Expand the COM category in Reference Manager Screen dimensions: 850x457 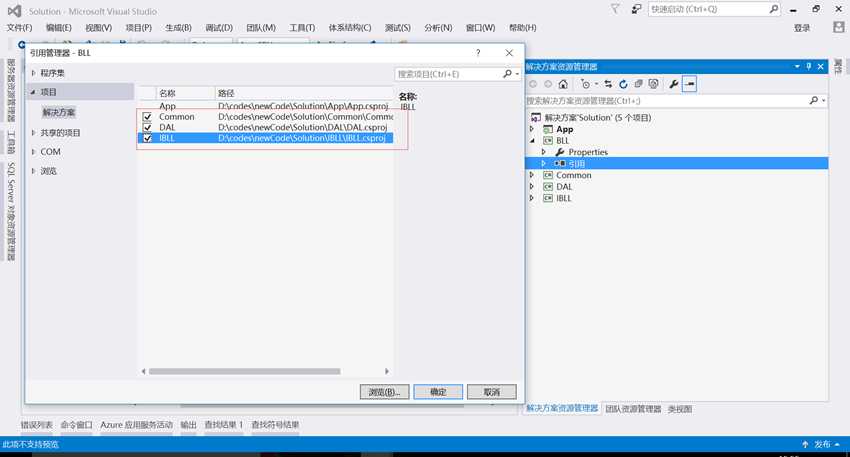coord(33,152)
